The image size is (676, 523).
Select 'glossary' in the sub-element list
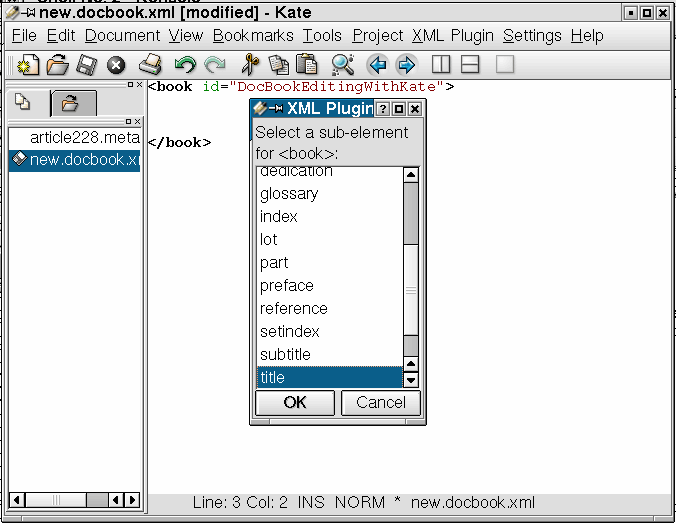tap(289, 194)
